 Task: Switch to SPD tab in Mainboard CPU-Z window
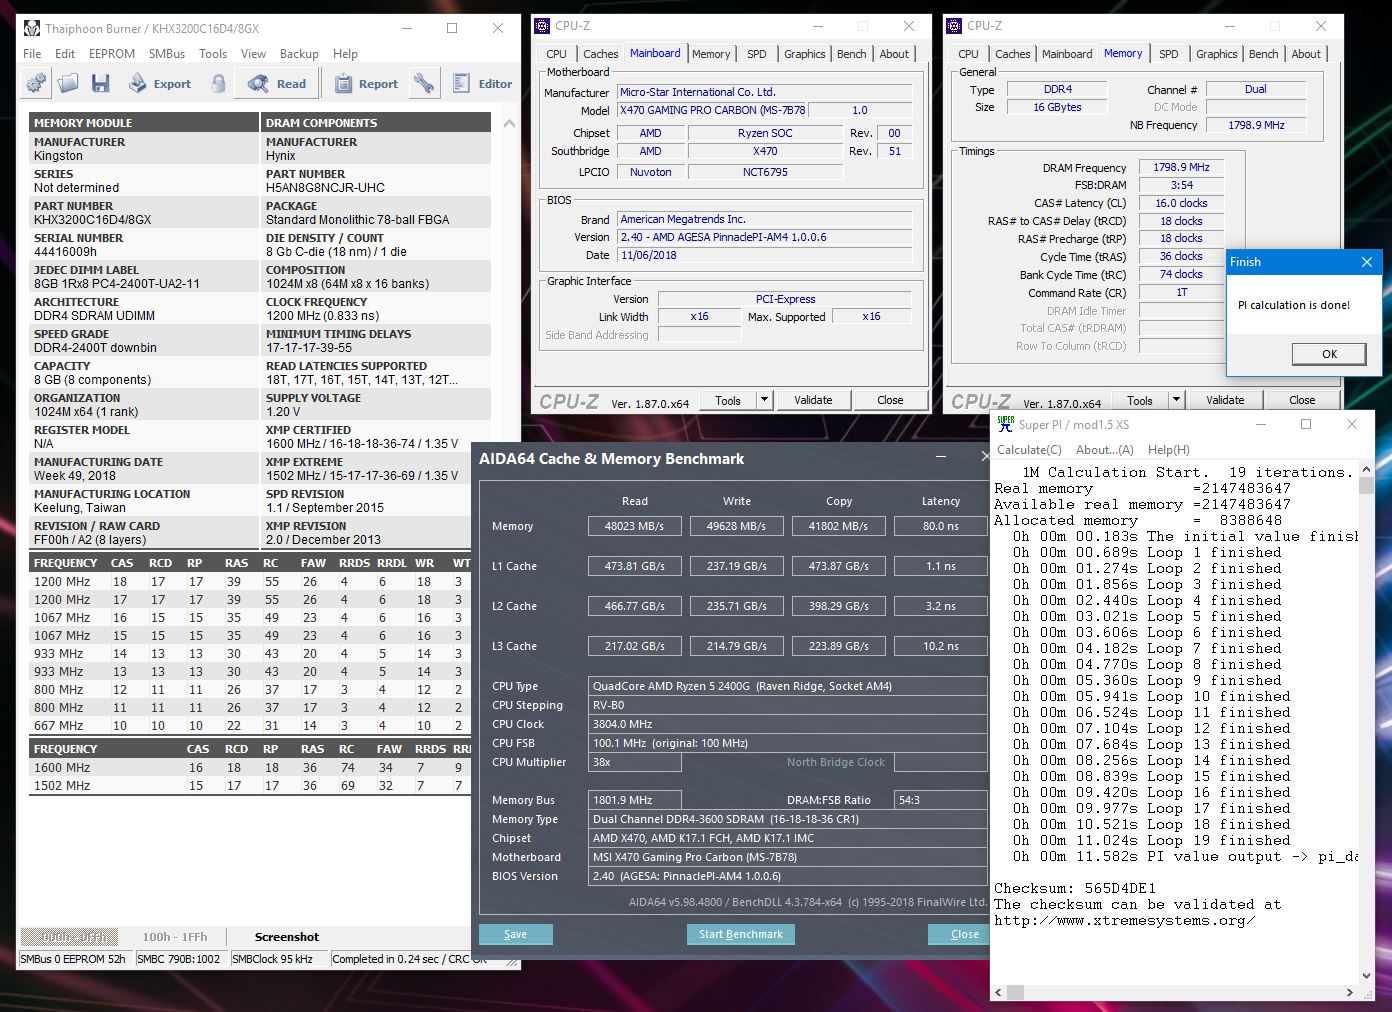757,54
